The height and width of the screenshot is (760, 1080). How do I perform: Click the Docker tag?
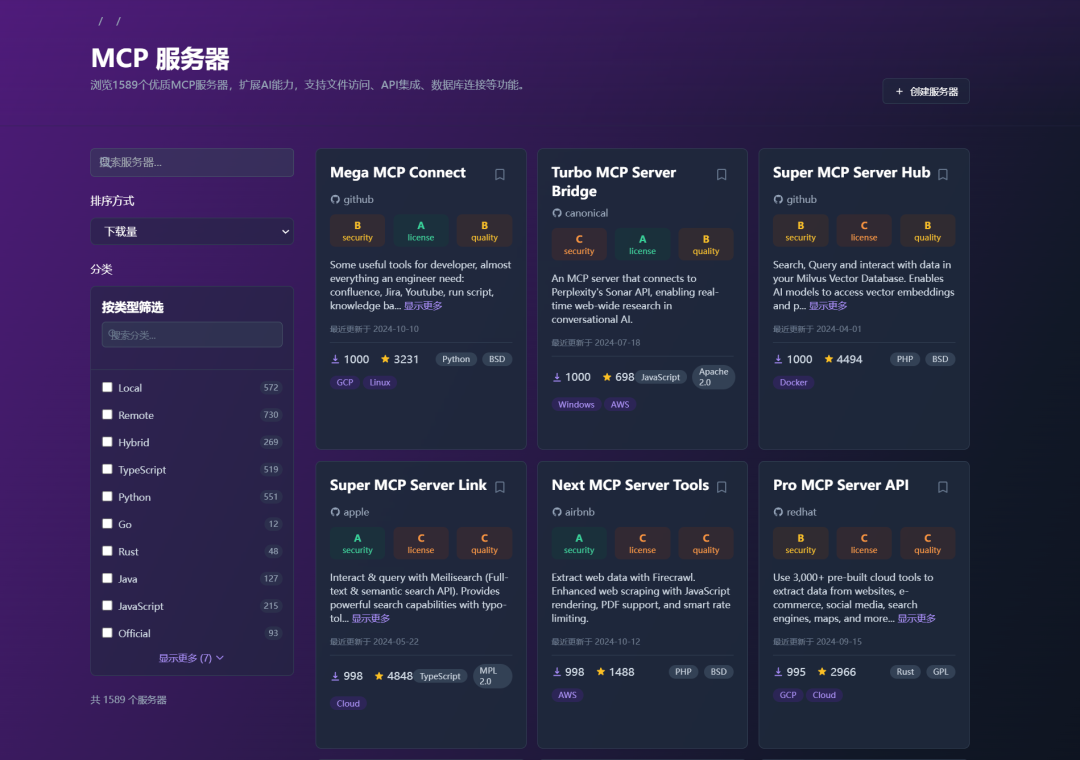point(793,382)
